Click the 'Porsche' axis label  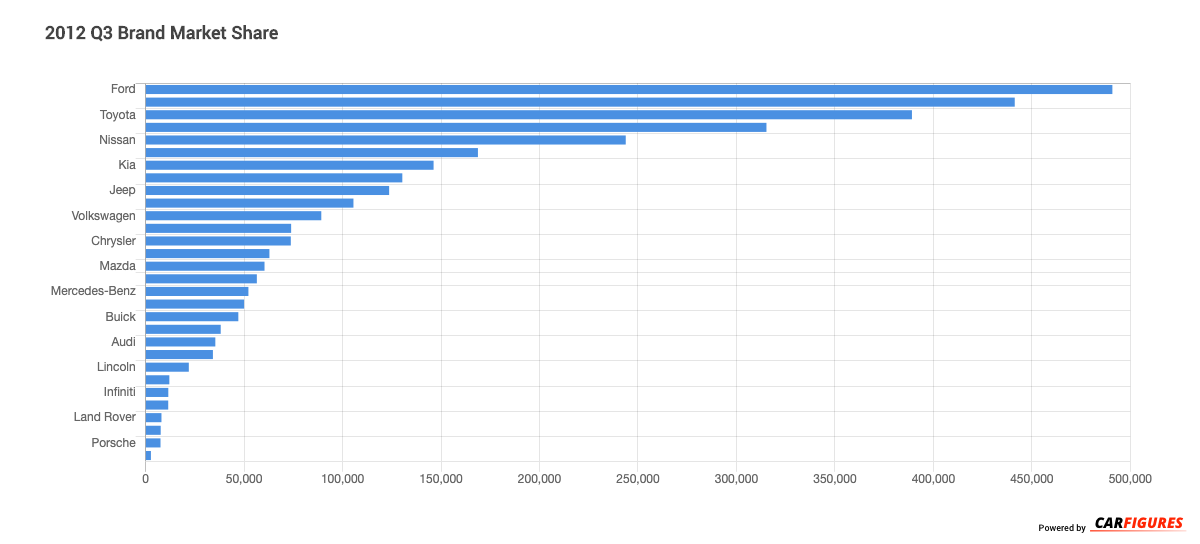point(114,443)
